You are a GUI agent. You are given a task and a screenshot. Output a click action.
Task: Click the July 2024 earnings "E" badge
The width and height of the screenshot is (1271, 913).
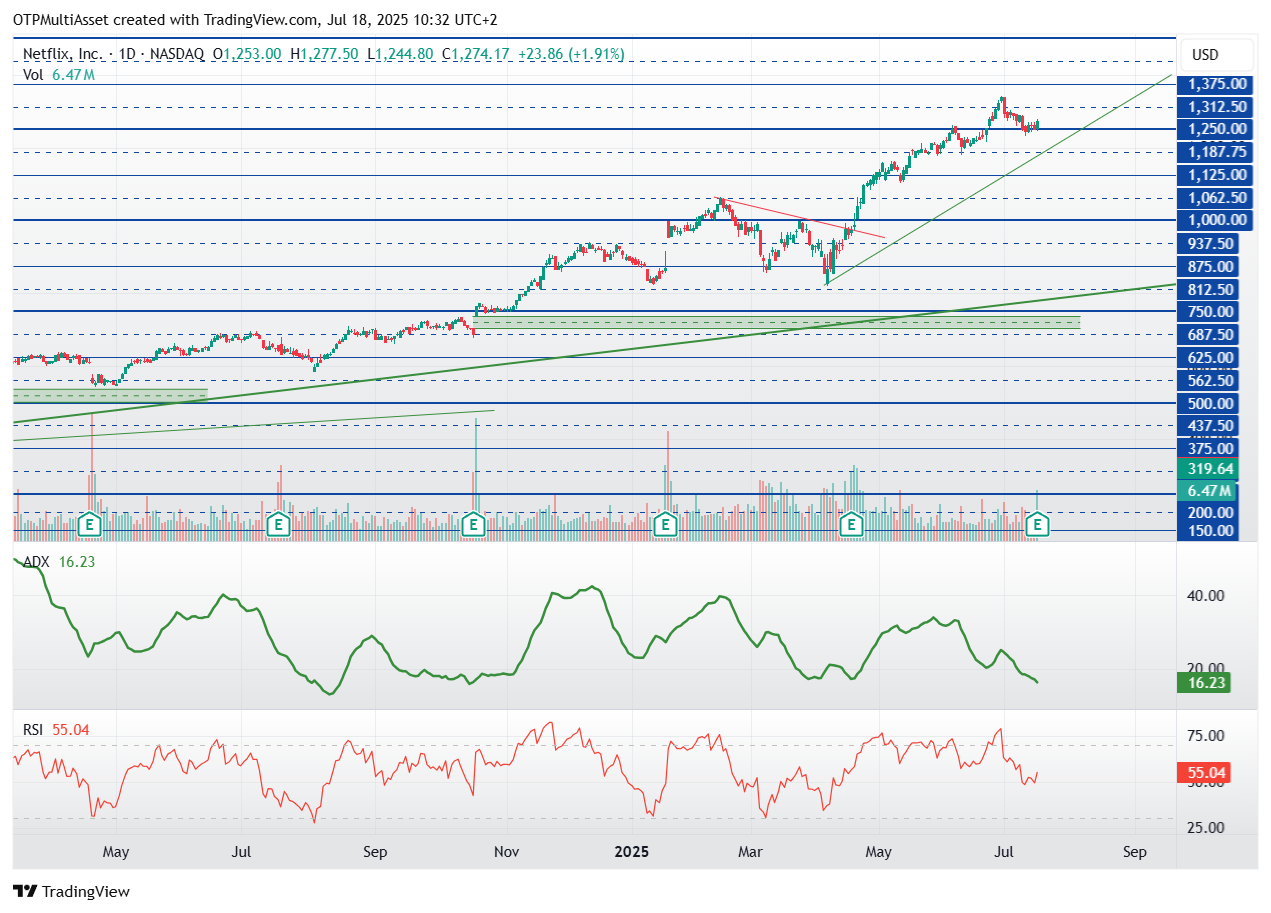[277, 524]
